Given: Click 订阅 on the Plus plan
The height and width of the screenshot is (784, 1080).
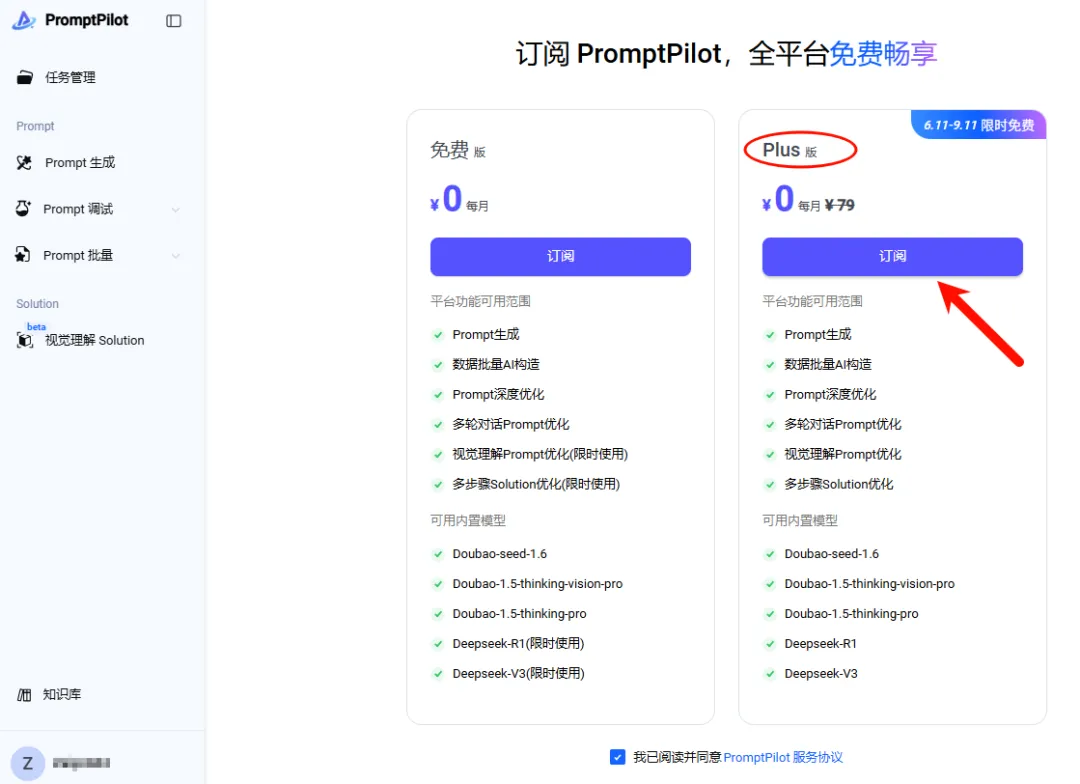Looking at the screenshot, I should pyautogui.click(x=891, y=257).
